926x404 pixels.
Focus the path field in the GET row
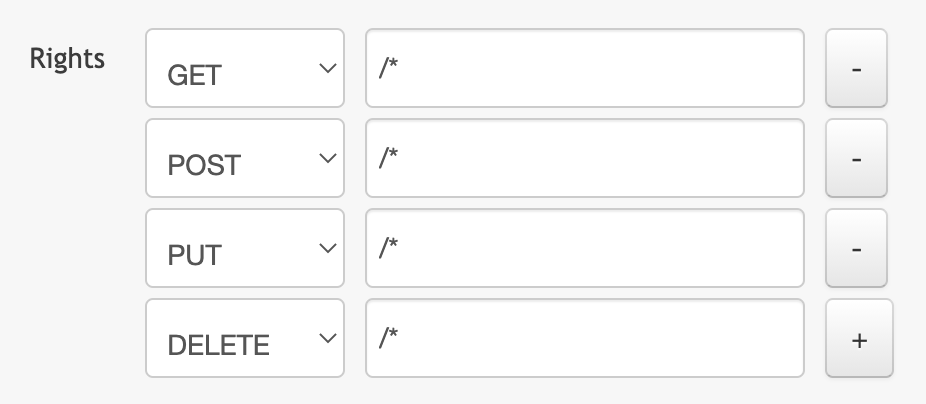tap(584, 68)
